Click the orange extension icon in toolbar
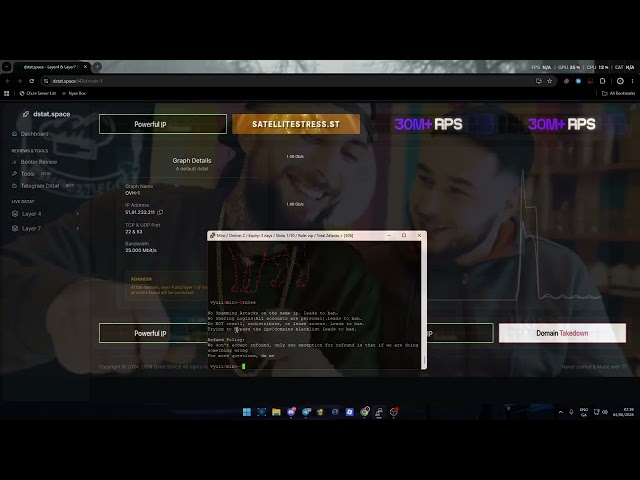 [567, 81]
